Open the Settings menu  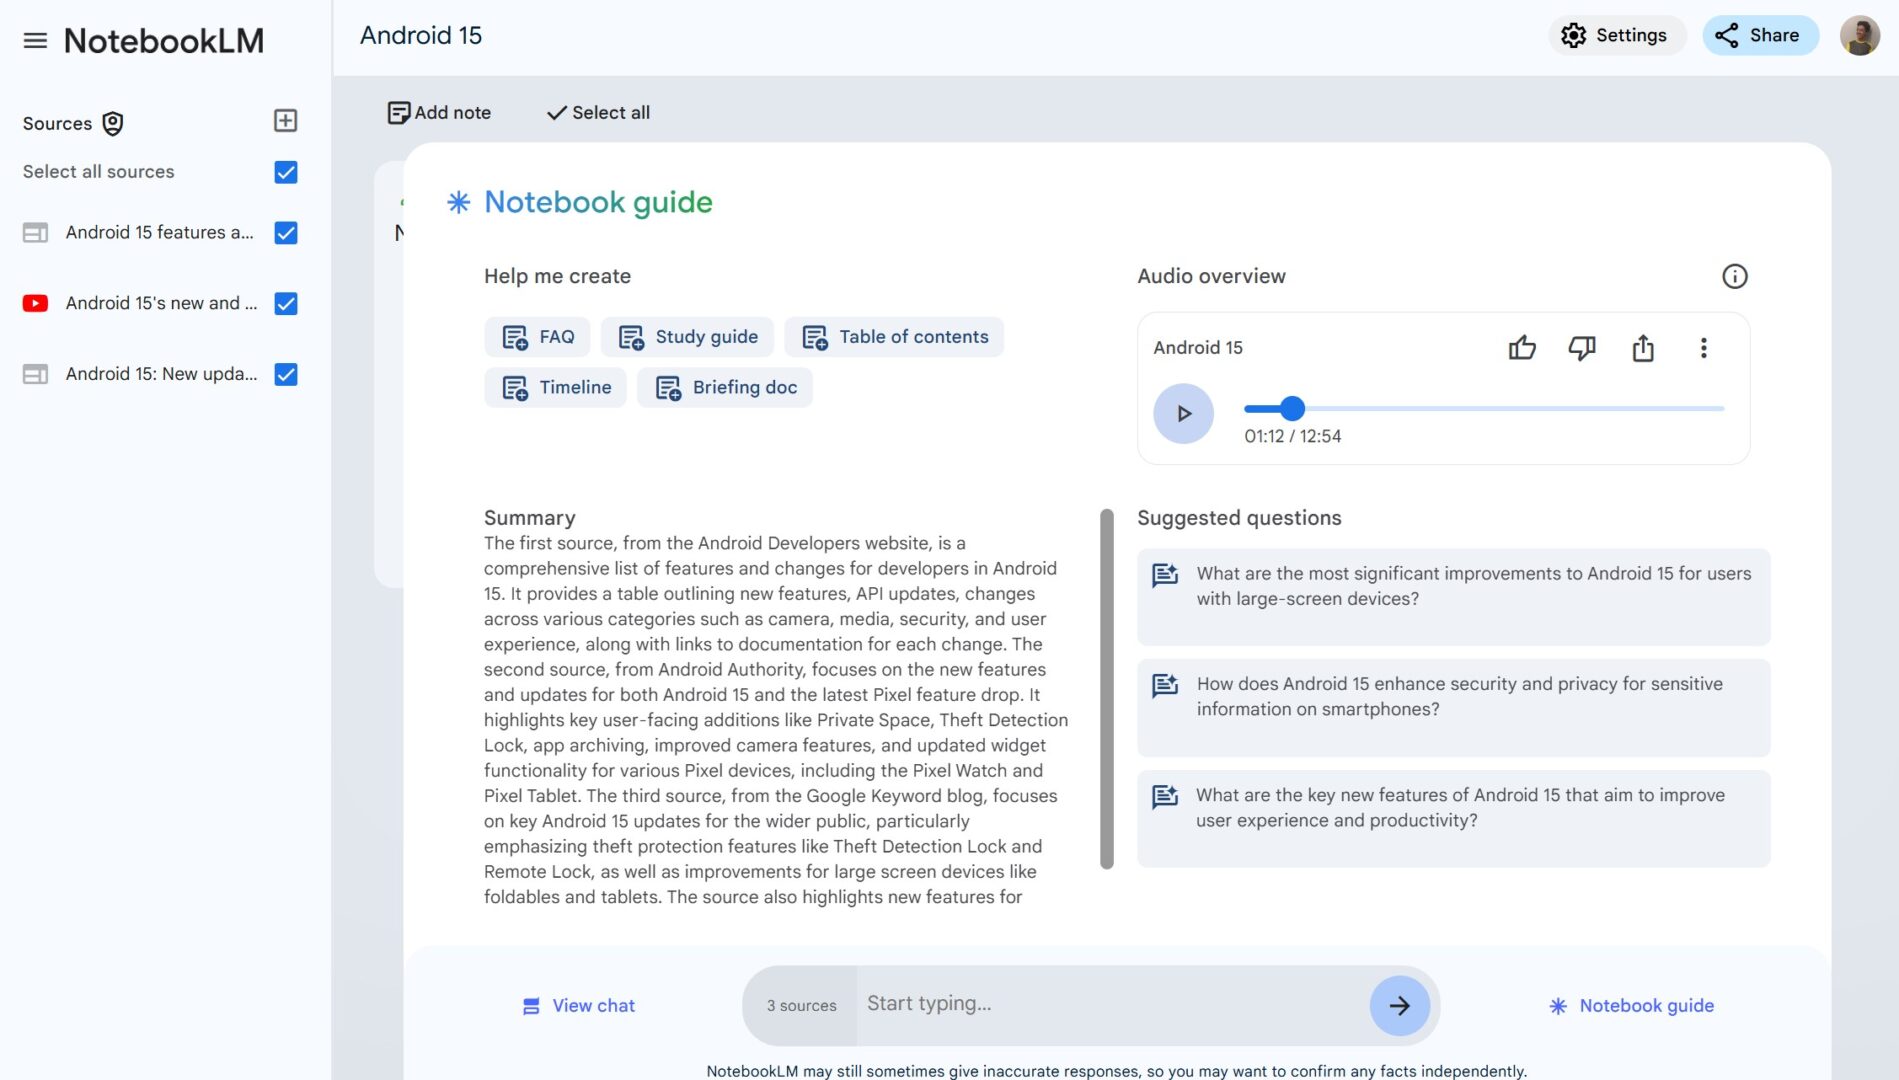[x=1616, y=35]
